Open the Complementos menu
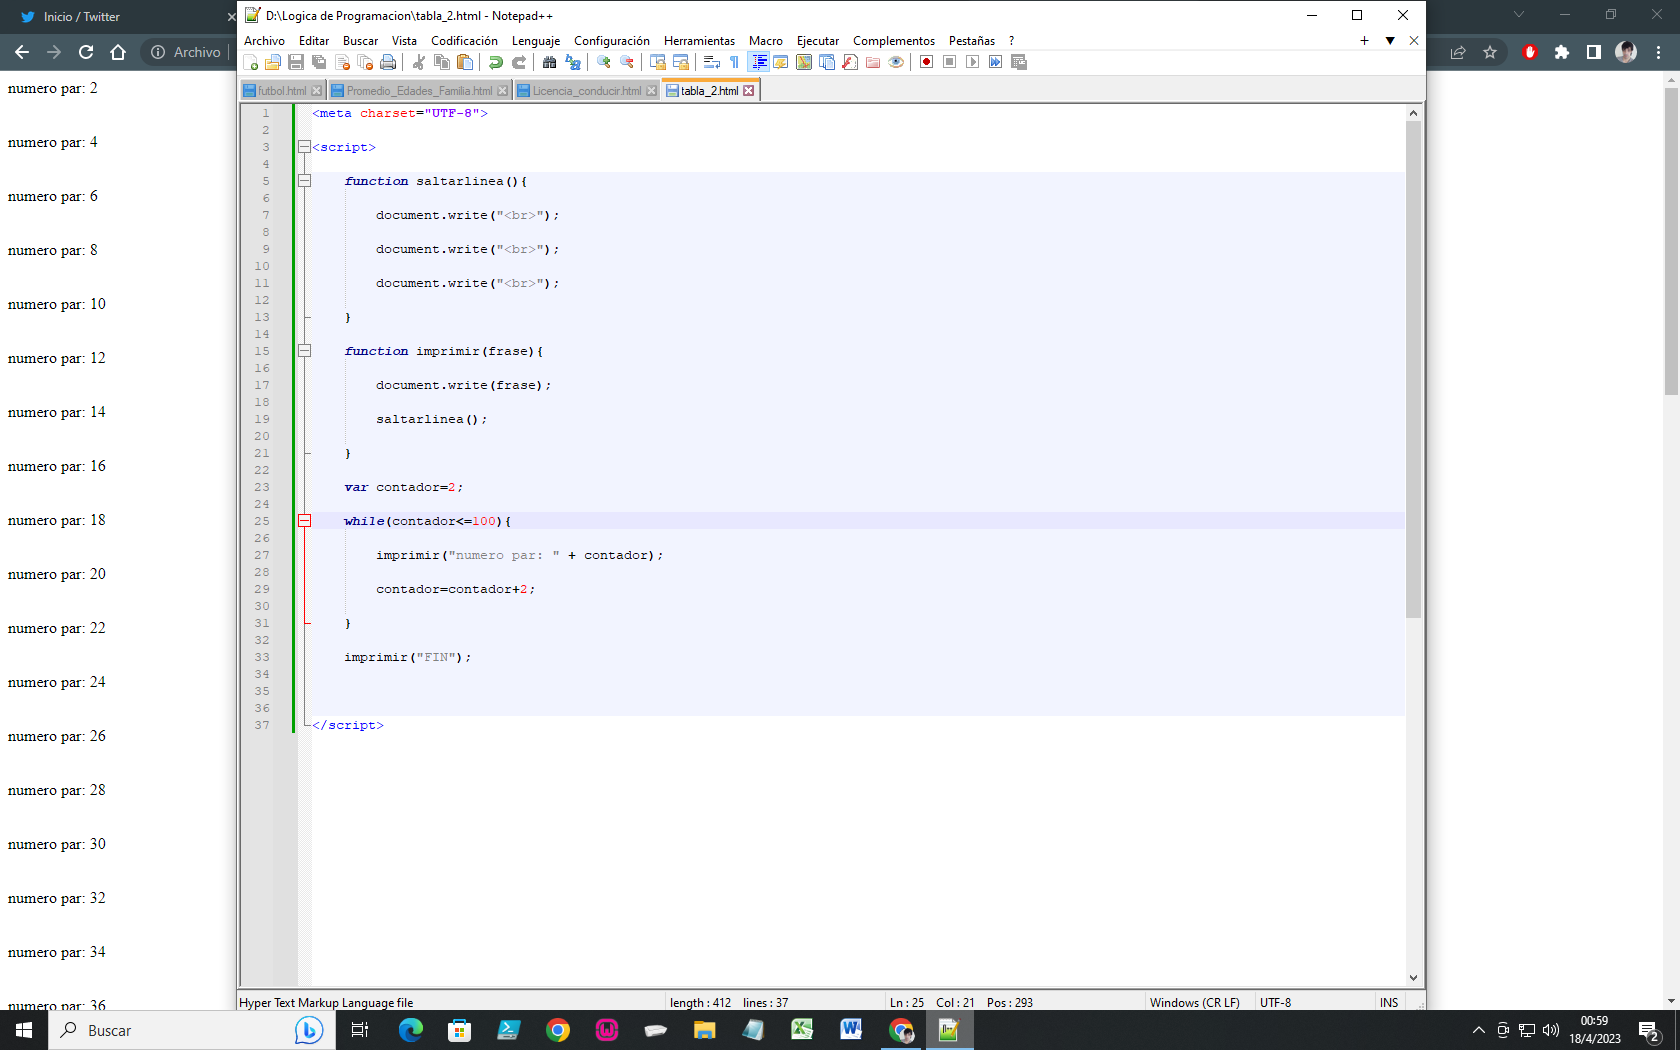The width and height of the screenshot is (1680, 1050). [x=894, y=41]
